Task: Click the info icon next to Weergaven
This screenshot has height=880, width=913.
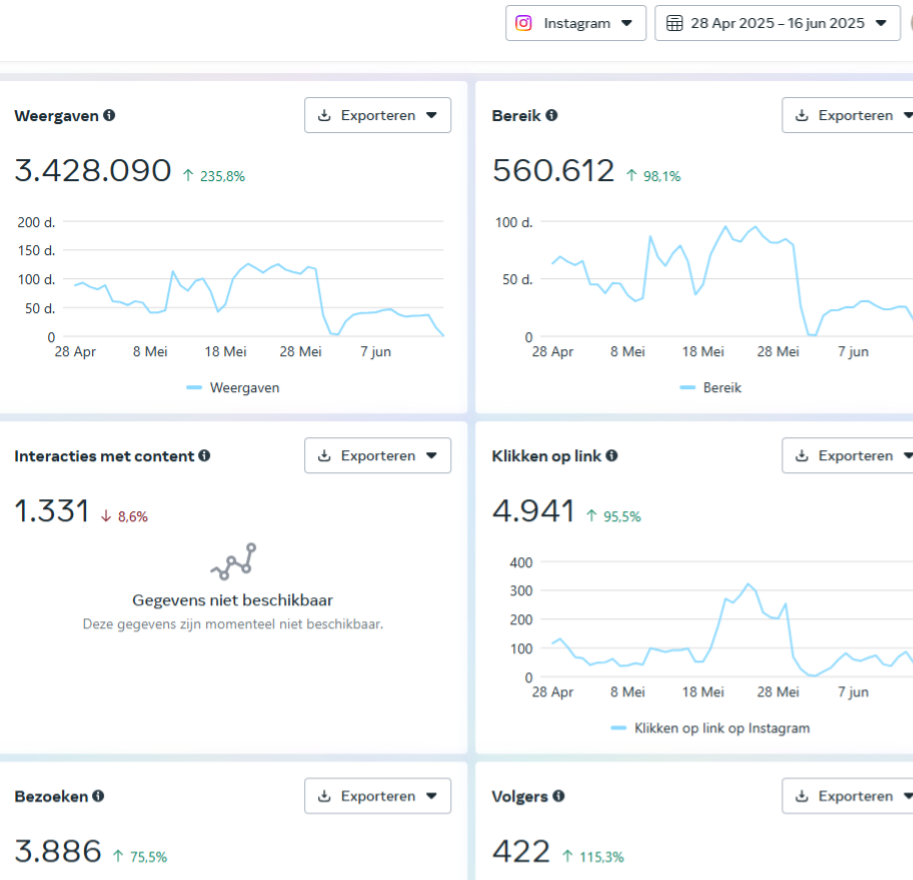Action: [109, 115]
